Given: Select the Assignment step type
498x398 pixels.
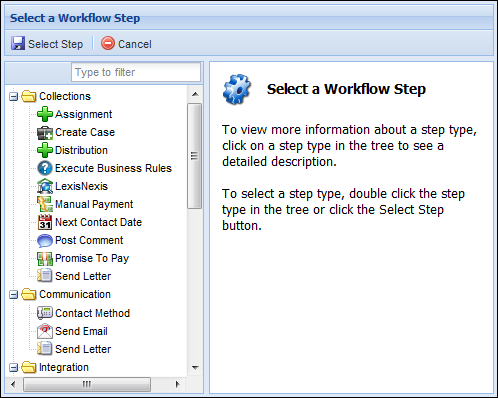Looking at the screenshot, I should [84, 114].
